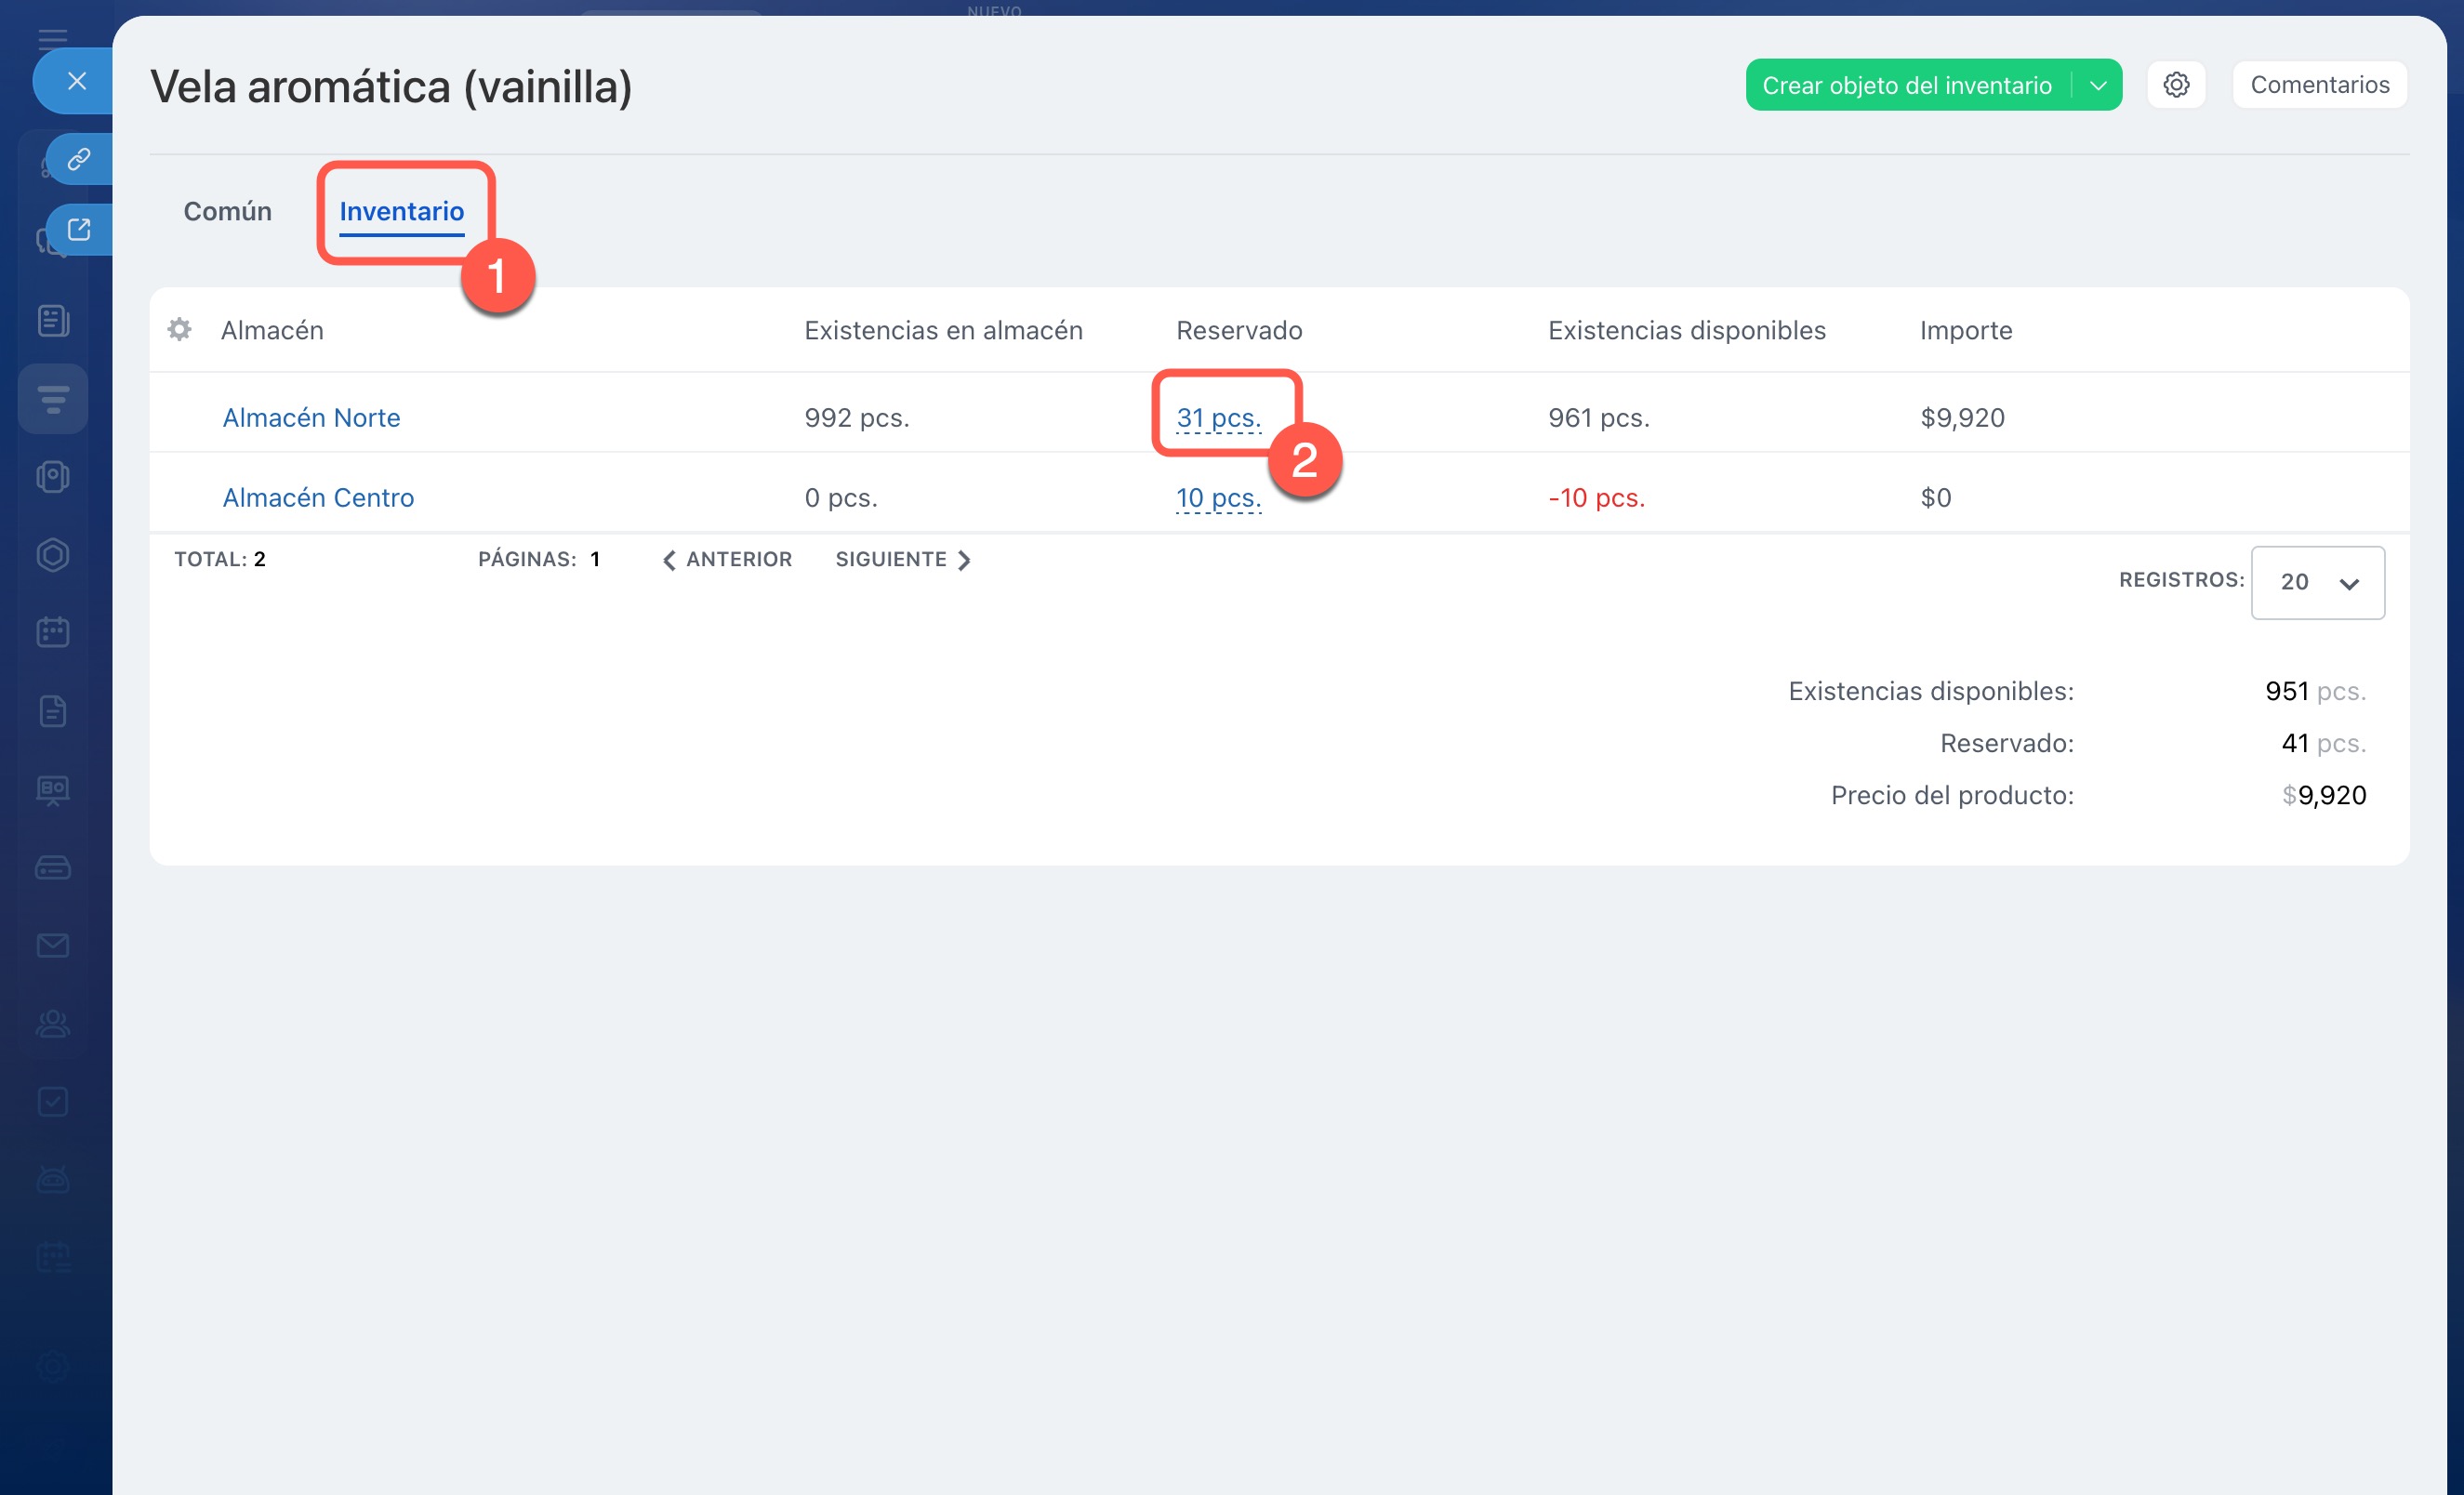Click the highlighted CRM icon in the sidebar
2464x1495 pixels.
(x=53, y=399)
